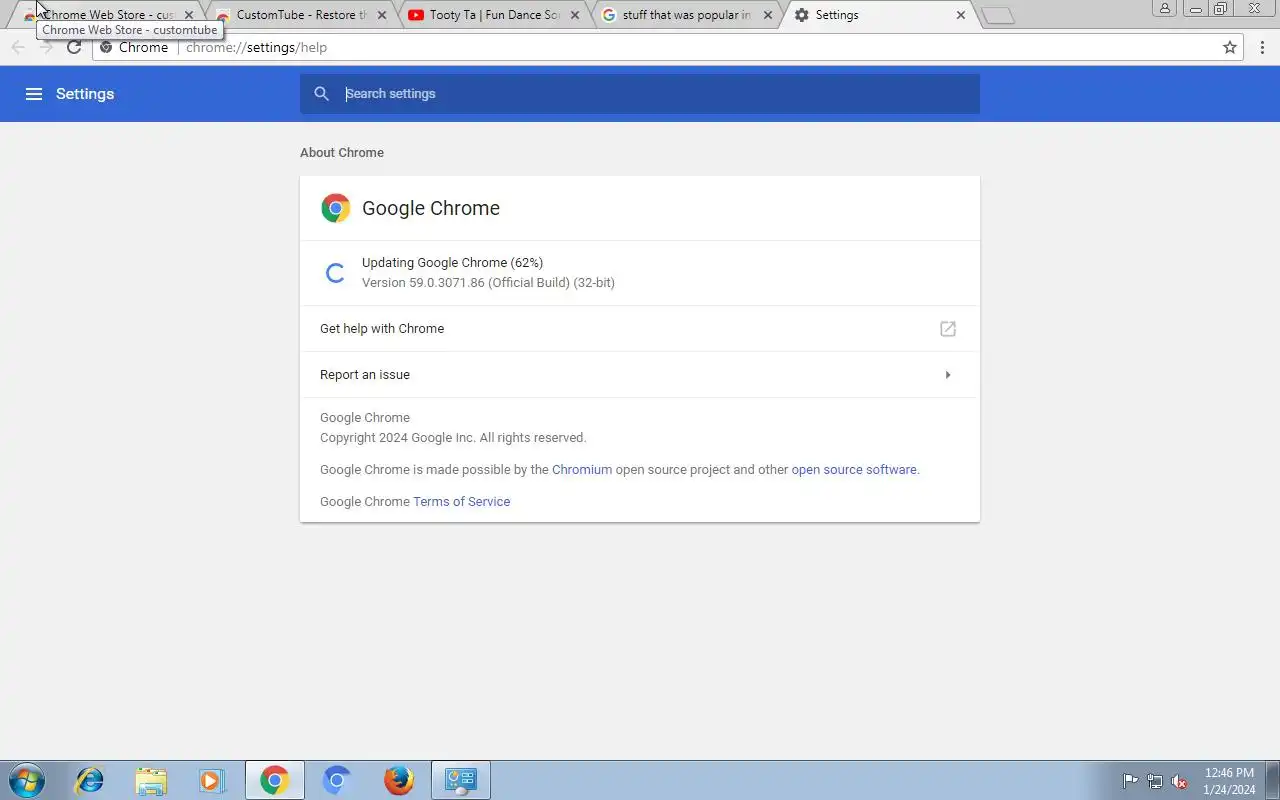Close the Settings tab
Image resolution: width=1280 pixels, height=800 pixels.
coord(961,15)
